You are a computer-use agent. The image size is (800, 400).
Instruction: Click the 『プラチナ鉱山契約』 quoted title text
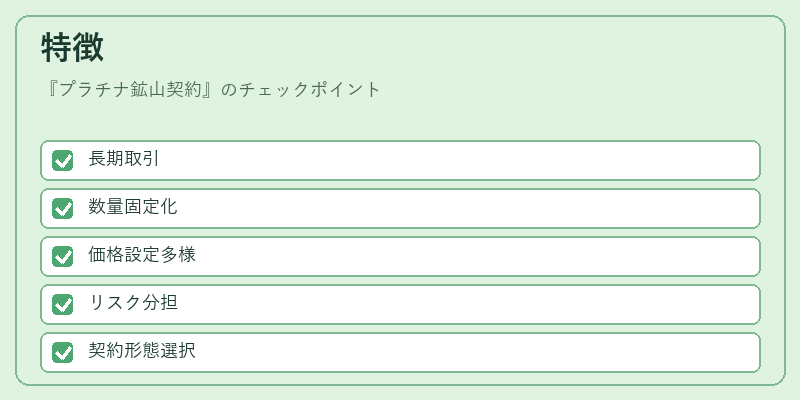131,89
